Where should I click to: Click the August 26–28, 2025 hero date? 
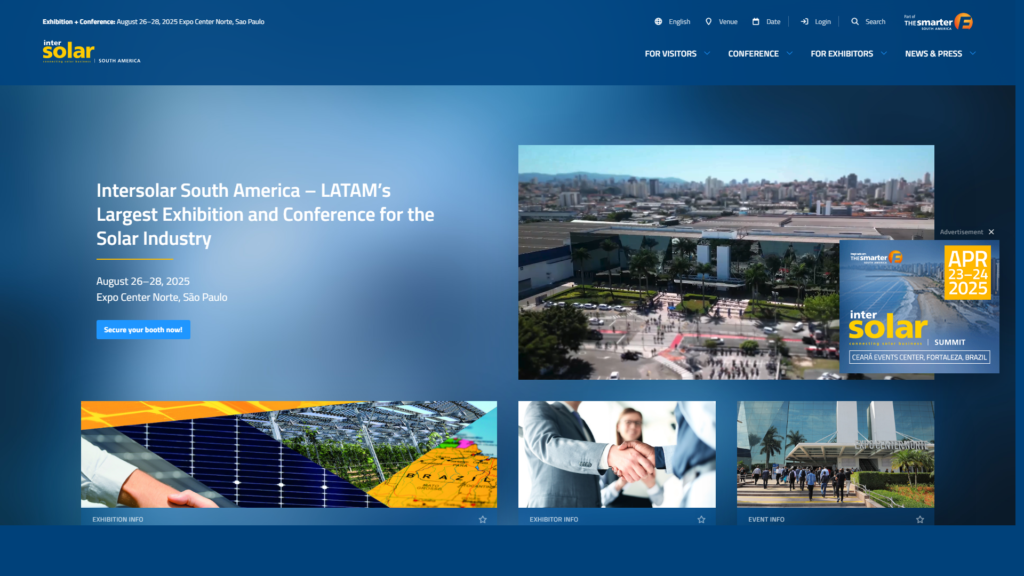(x=143, y=281)
